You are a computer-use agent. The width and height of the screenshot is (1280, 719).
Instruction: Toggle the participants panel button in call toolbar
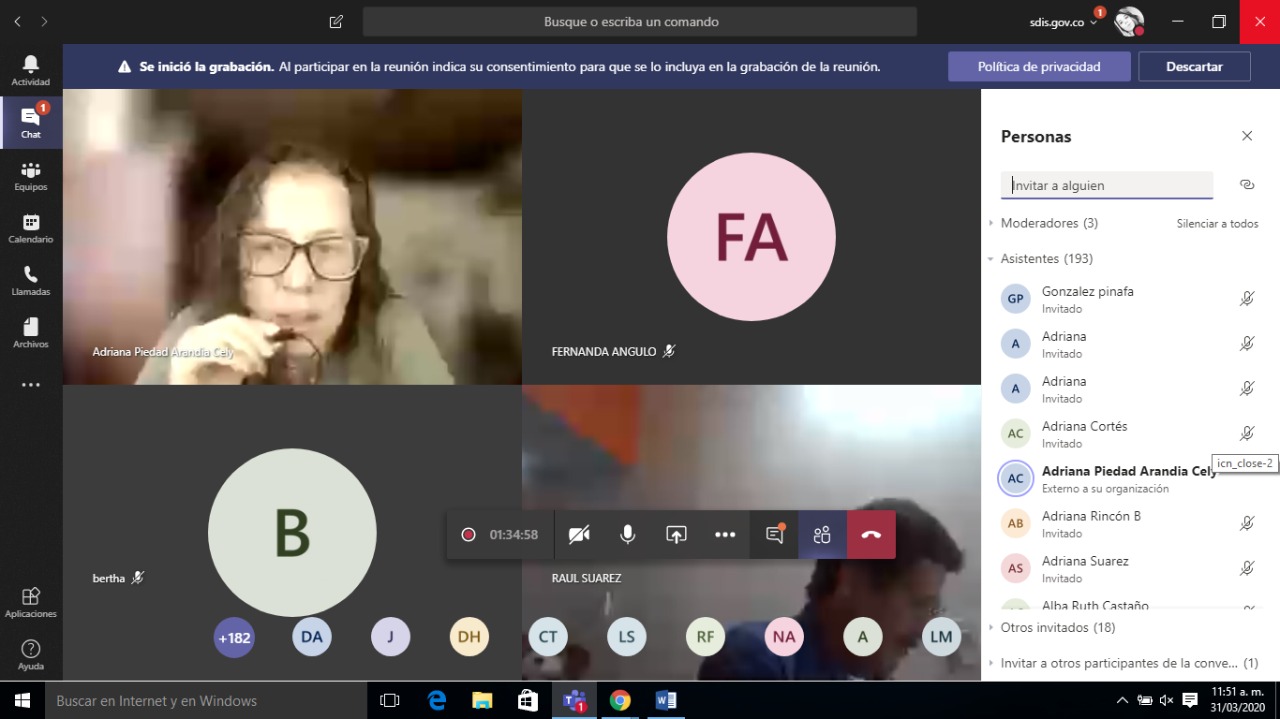click(822, 535)
